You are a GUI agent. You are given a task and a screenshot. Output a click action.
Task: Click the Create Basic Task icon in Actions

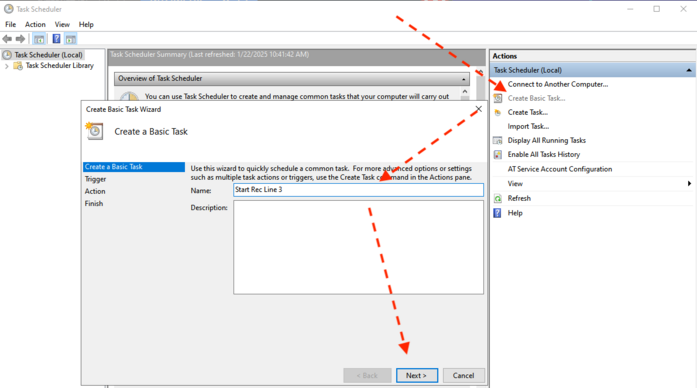pos(498,98)
